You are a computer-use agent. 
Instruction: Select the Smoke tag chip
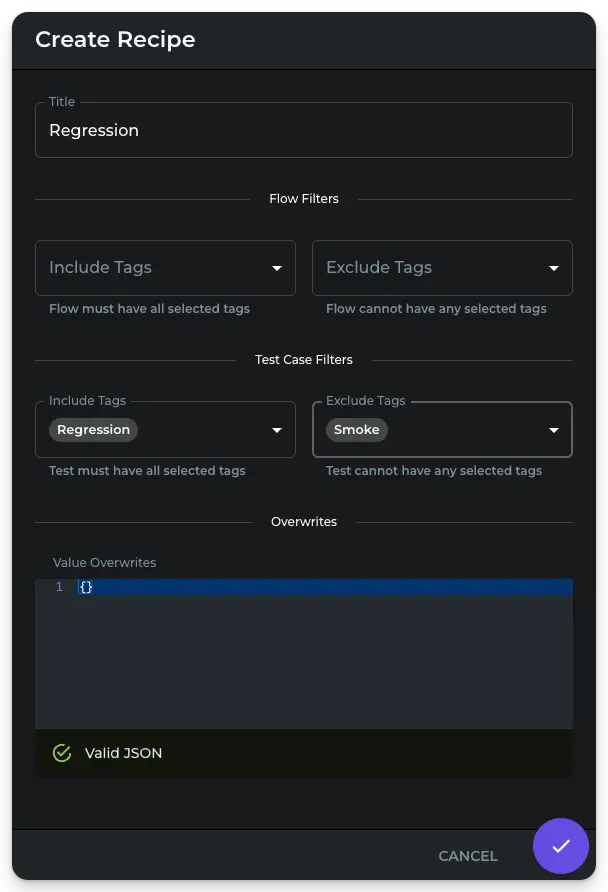356,430
